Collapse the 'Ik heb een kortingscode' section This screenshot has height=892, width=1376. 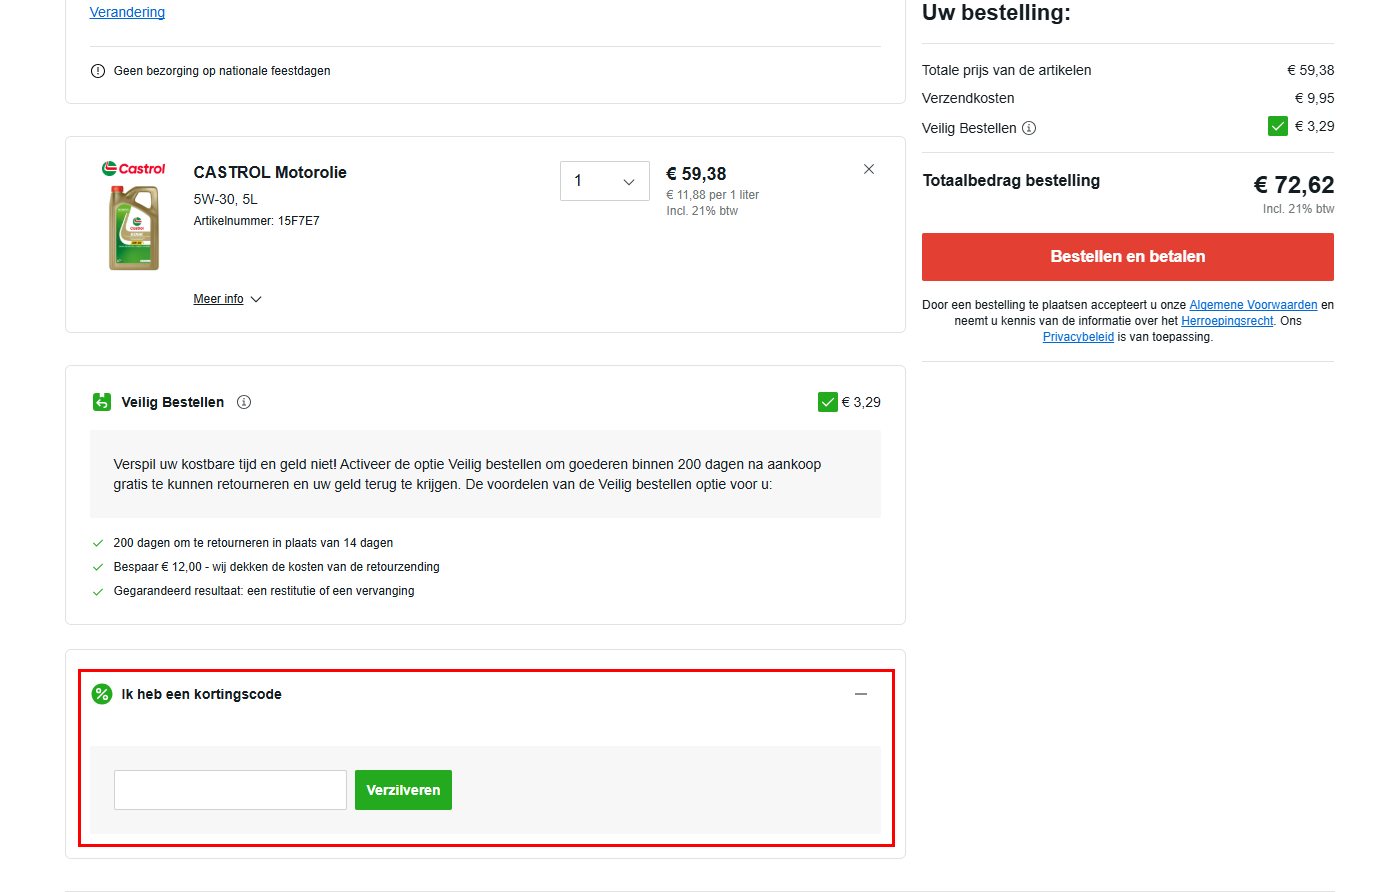click(860, 693)
